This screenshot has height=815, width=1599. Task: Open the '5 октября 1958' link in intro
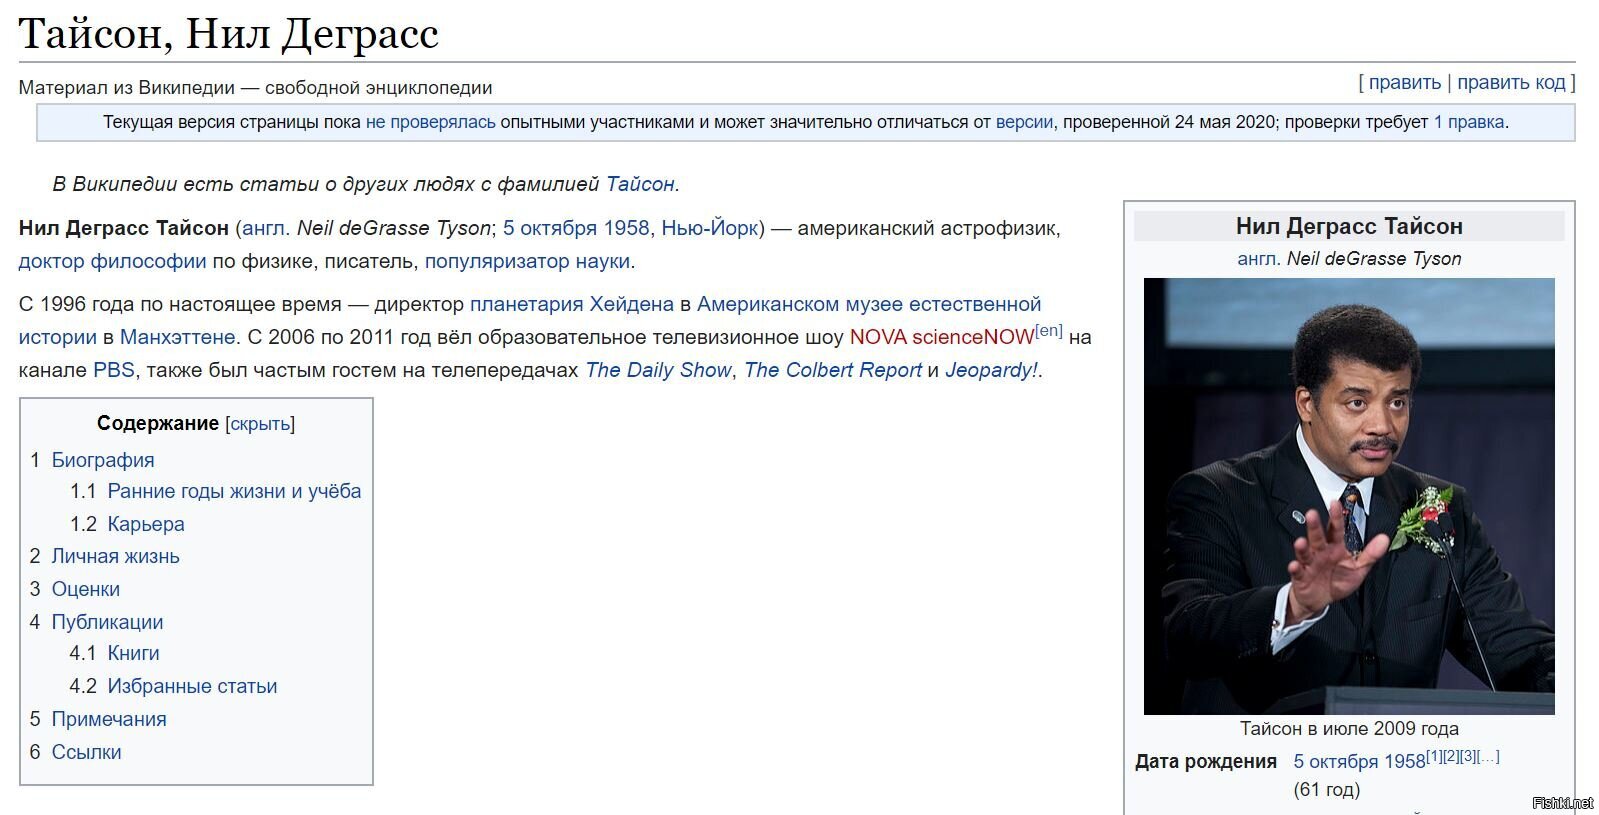click(x=576, y=228)
